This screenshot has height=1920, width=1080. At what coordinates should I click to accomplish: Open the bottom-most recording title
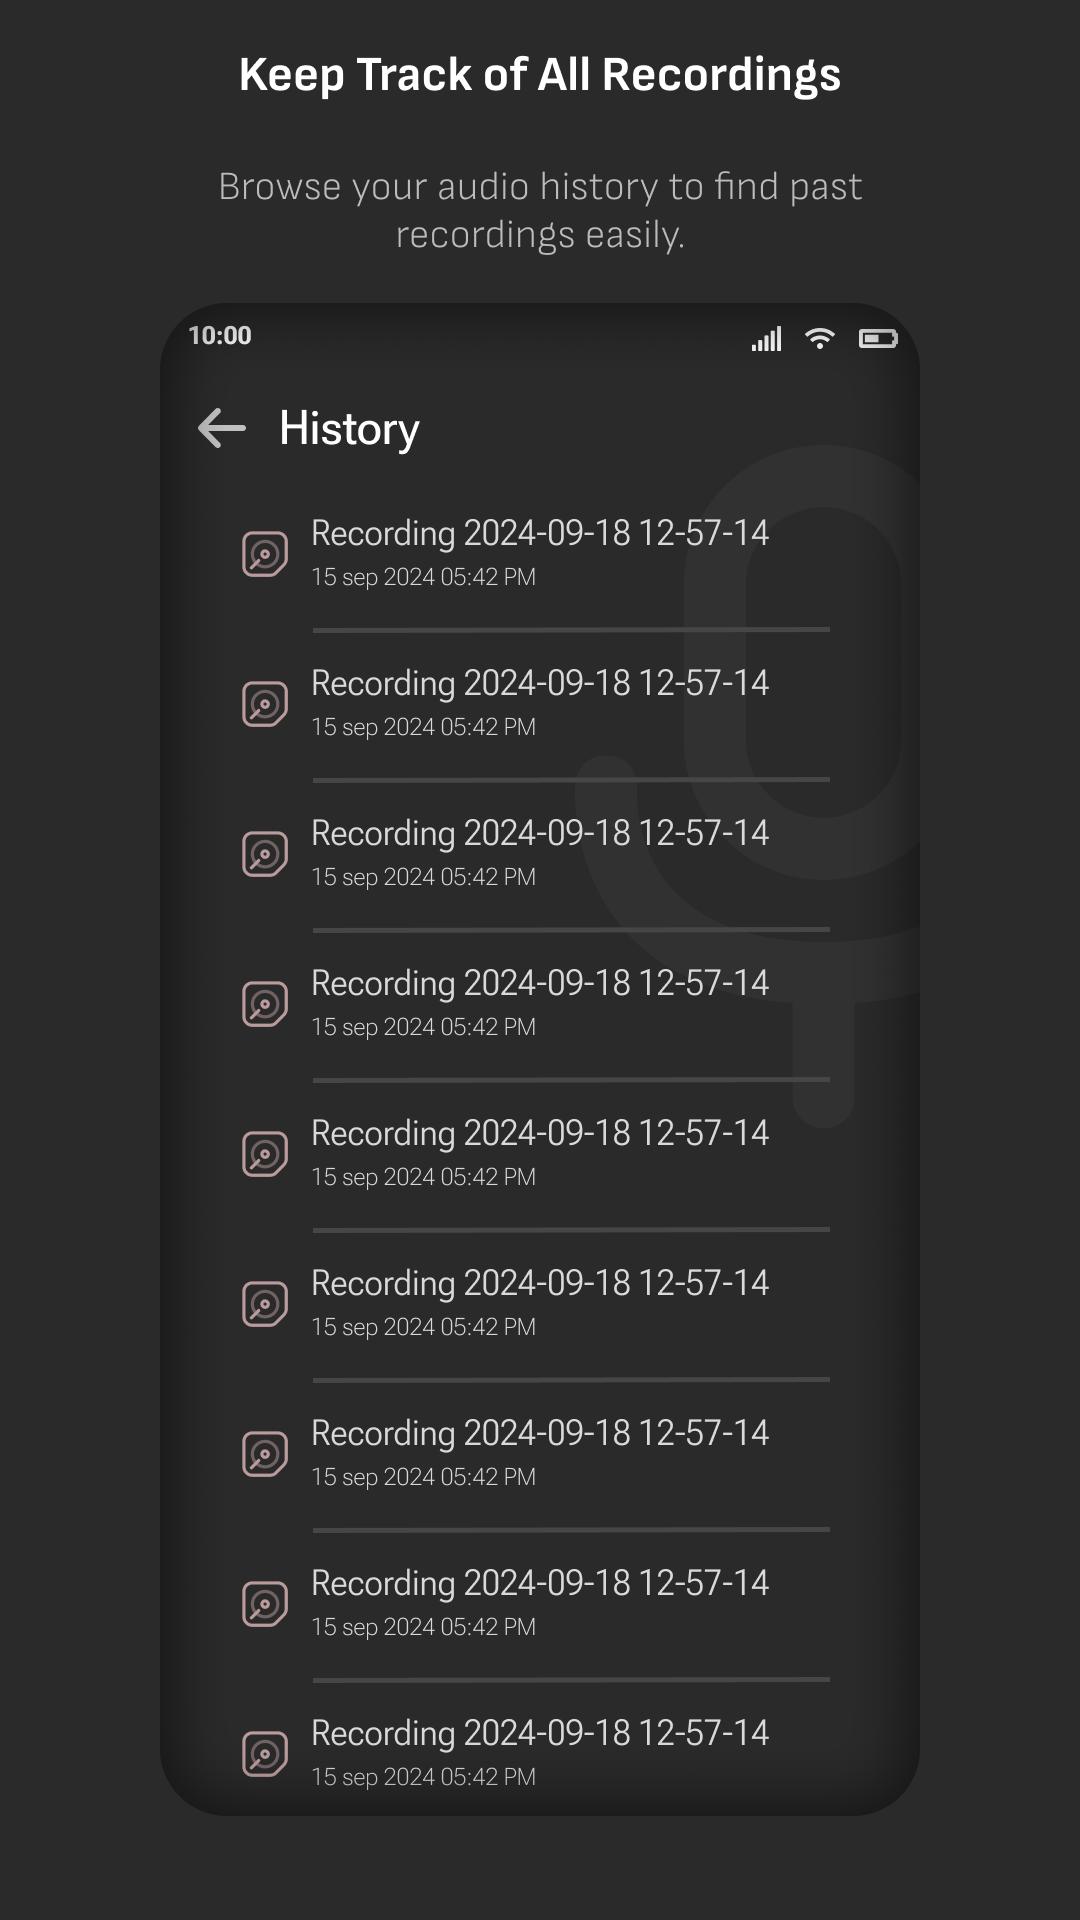point(540,1734)
